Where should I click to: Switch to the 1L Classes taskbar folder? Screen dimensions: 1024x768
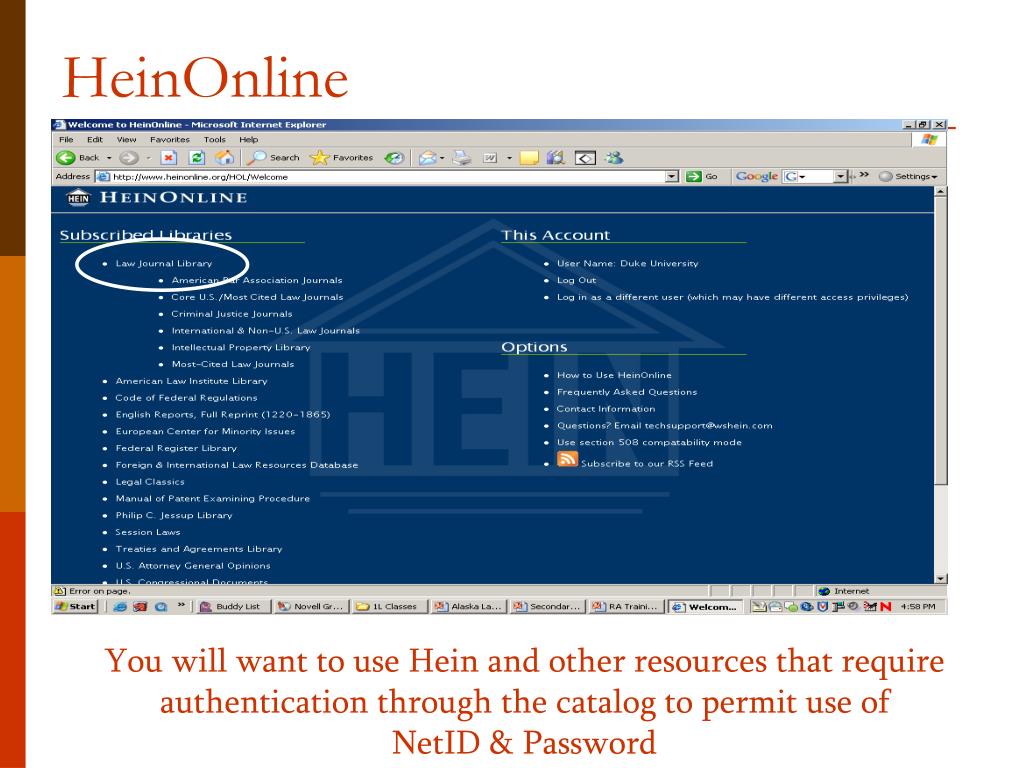(389, 607)
